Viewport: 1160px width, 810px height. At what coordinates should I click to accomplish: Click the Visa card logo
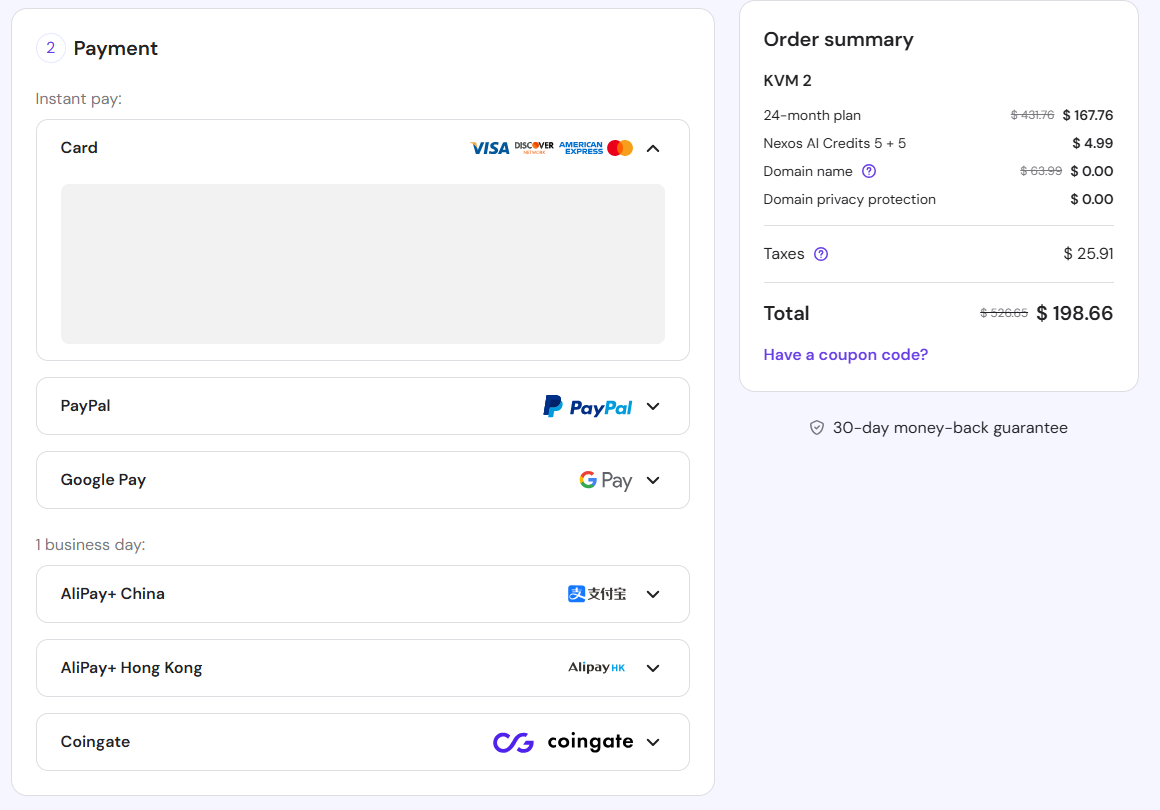(490, 149)
